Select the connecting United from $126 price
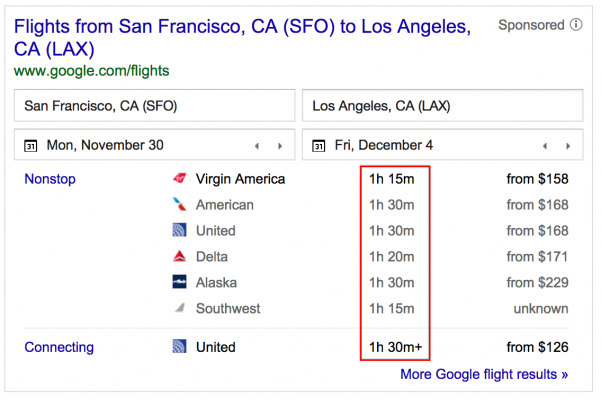This screenshot has width=601, height=399. [x=537, y=347]
